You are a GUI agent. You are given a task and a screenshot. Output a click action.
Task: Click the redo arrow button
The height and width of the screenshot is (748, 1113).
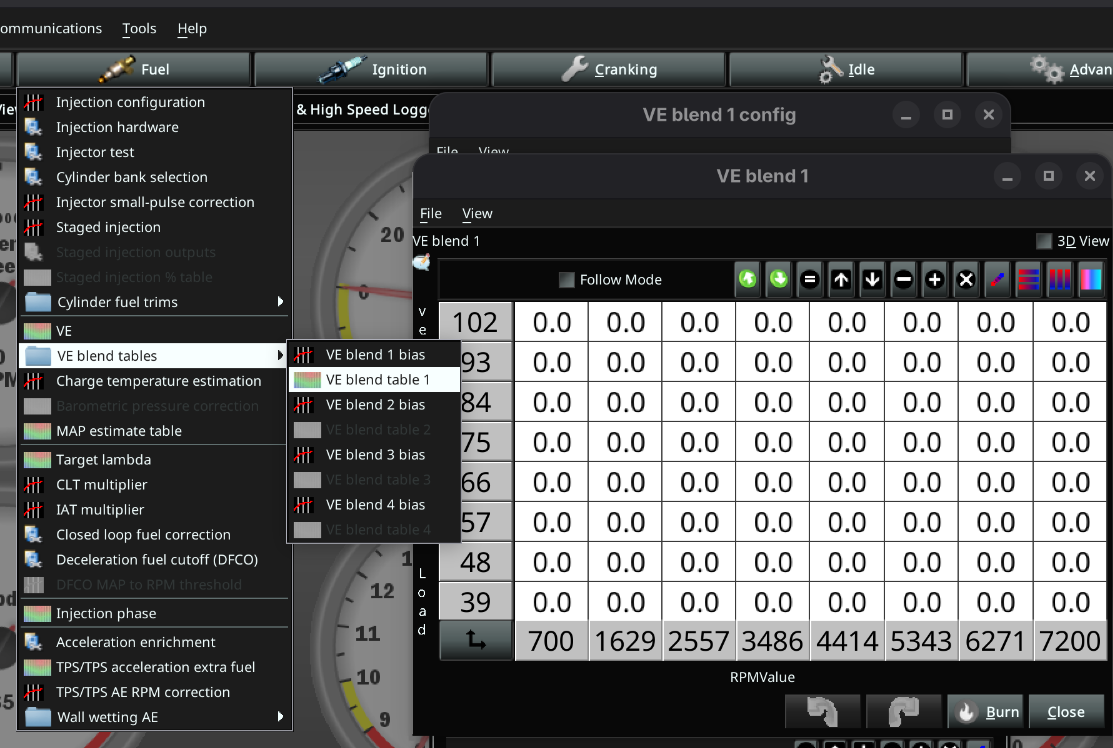tap(902, 712)
